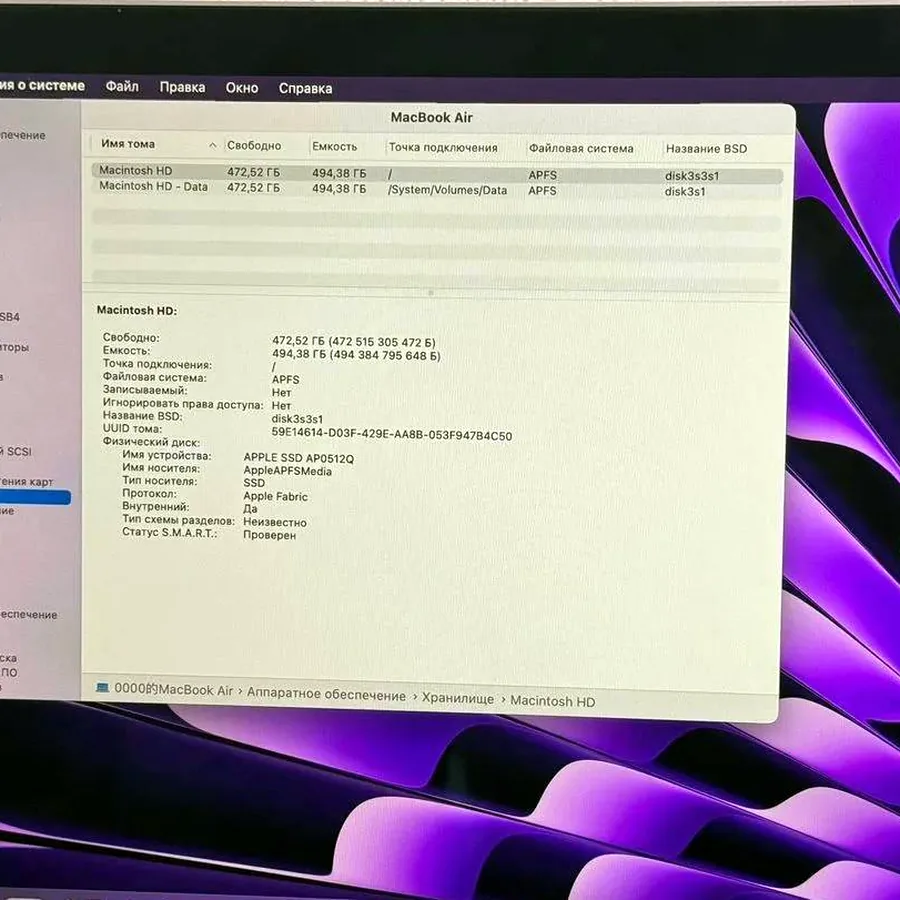Click the device name APPLE SSD AP0512Q

[x=298, y=458]
